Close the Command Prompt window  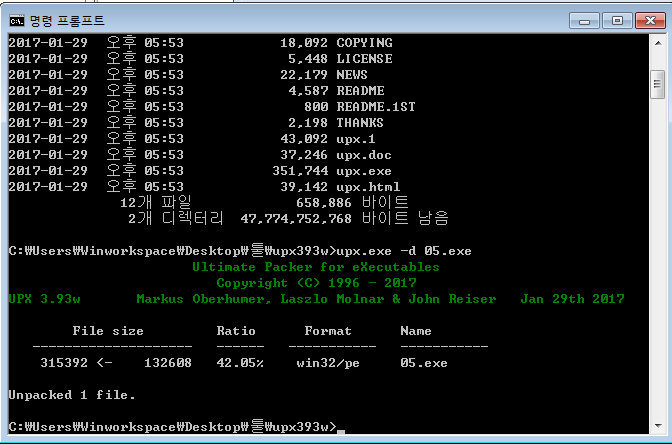646,19
